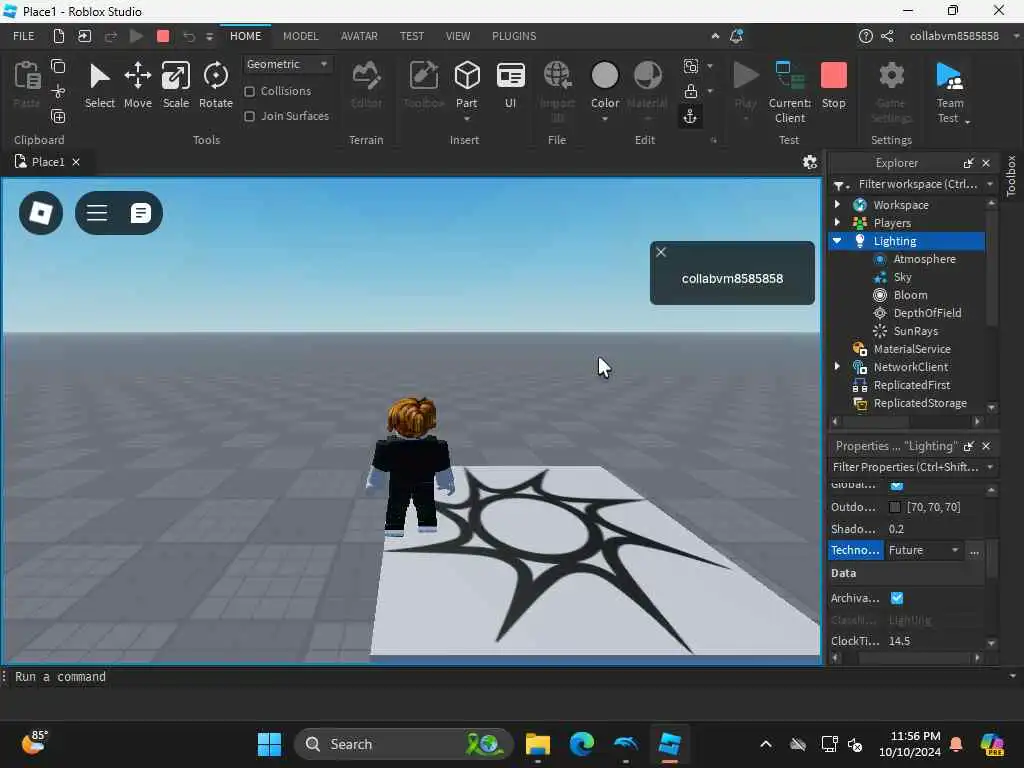
Task: Select DepthOfField in Explorer
Action: tap(927, 313)
